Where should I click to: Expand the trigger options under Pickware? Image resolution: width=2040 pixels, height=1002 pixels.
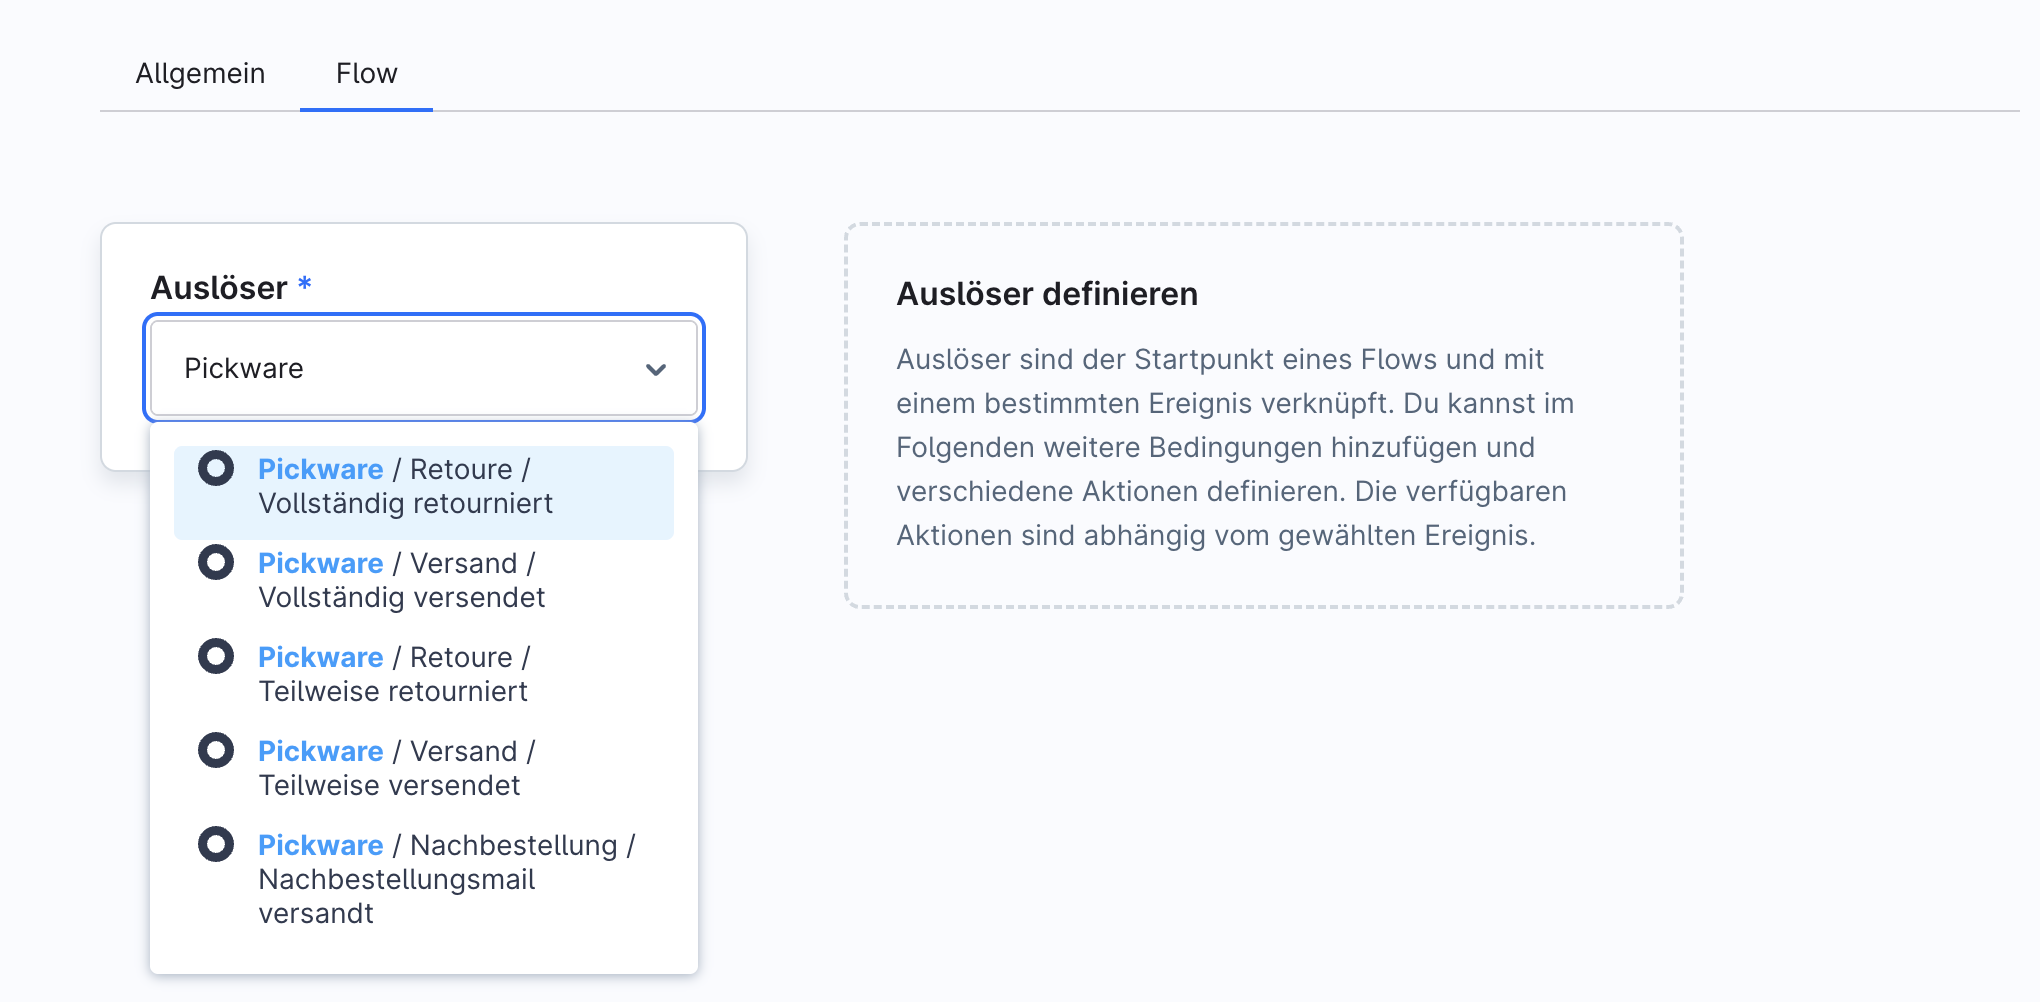(x=655, y=368)
